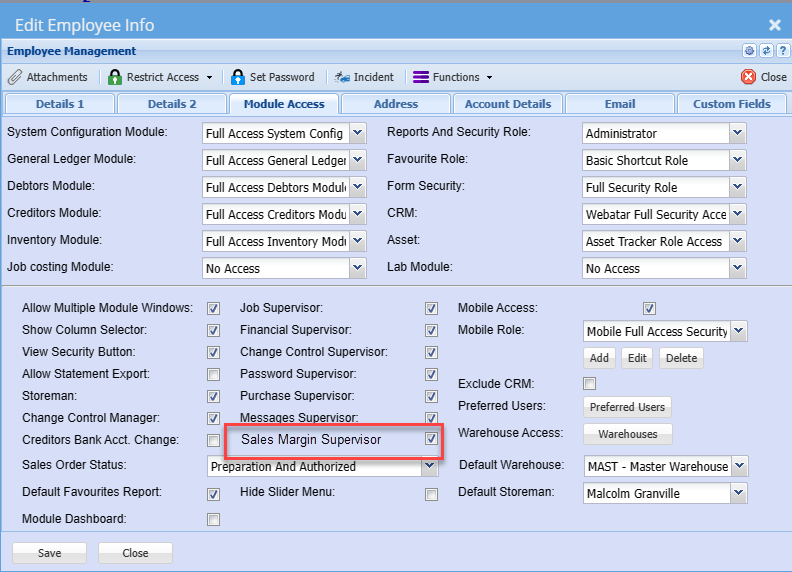The height and width of the screenshot is (572, 792).
Task: Select the Module Access tab
Action: [x=284, y=104]
